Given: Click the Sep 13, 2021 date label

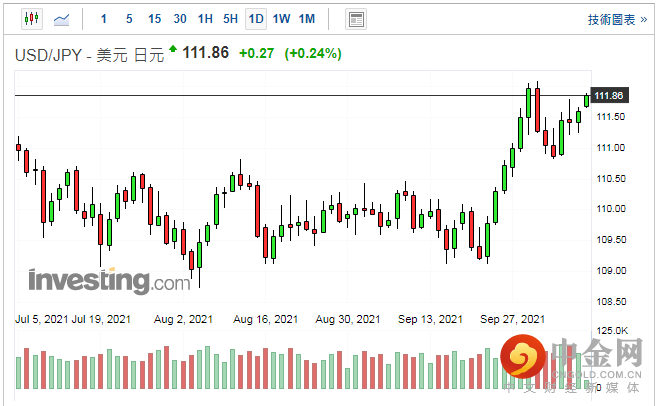Looking at the screenshot, I should (430, 319).
